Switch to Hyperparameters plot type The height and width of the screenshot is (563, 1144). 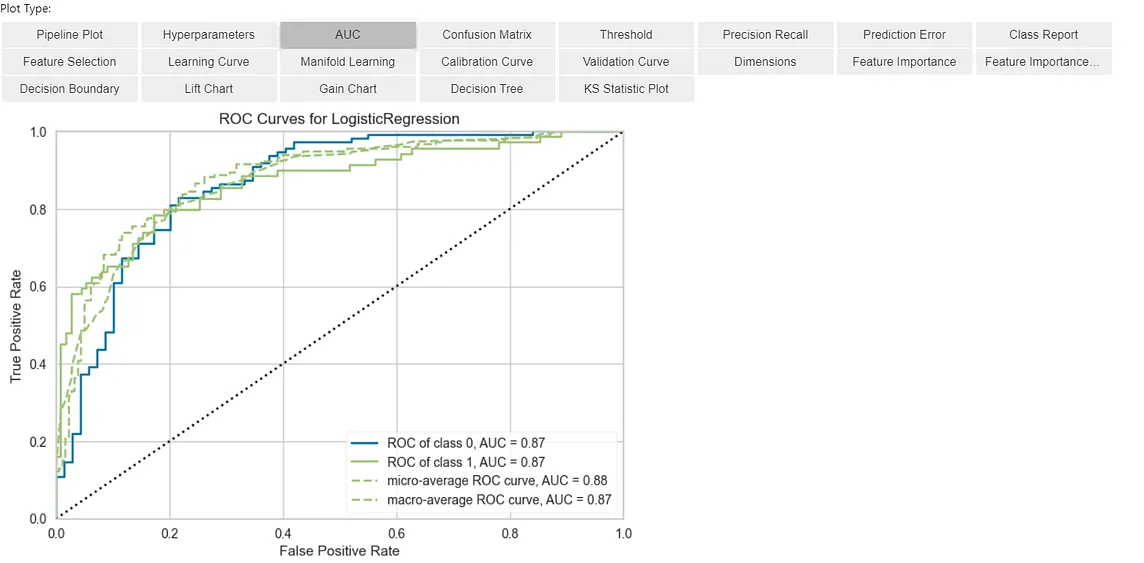pos(209,34)
